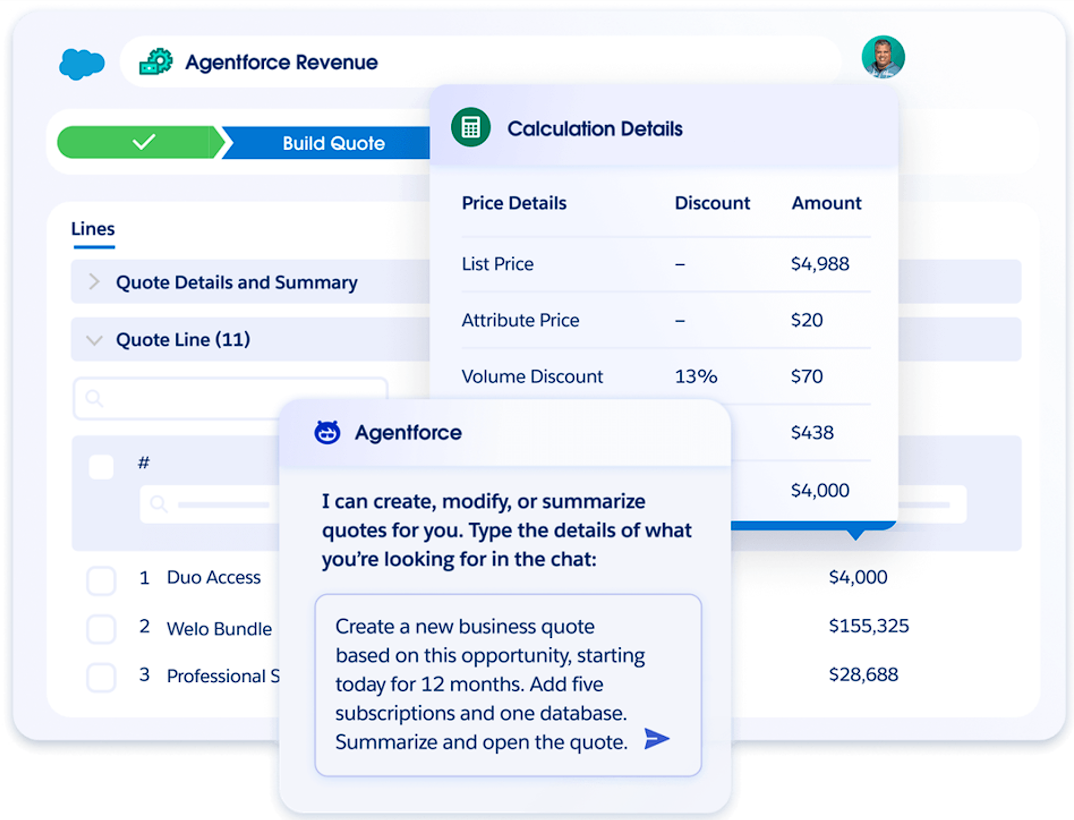
Task: Check the Welo Bundle row checkbox
Action: pos(101,629)
